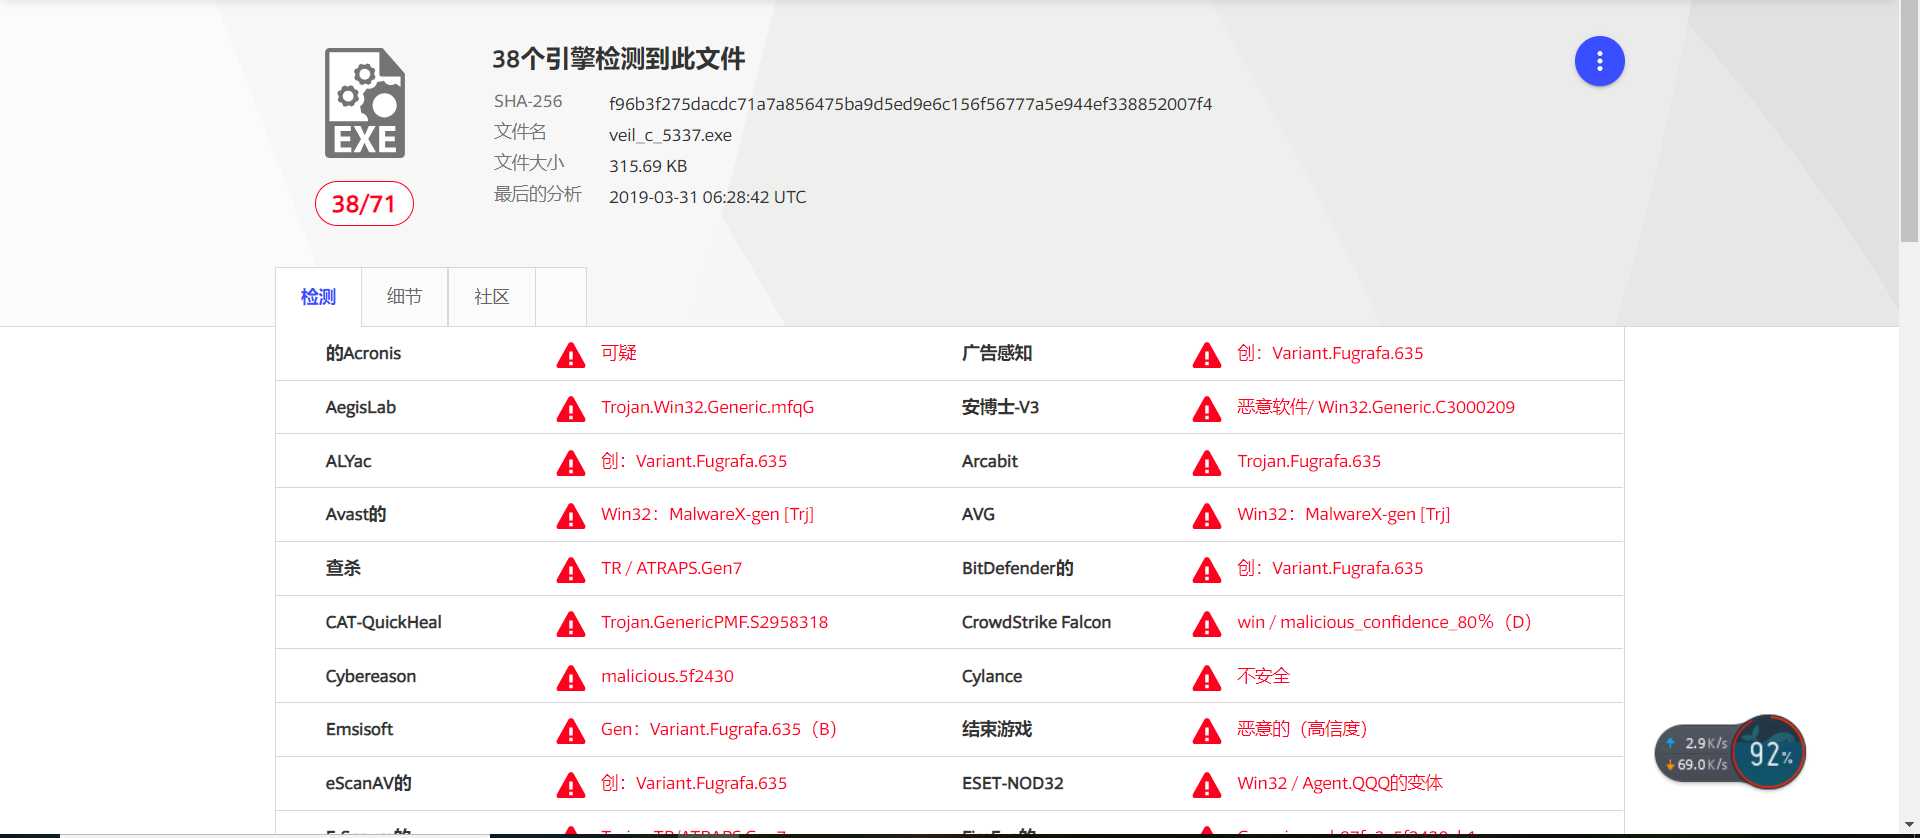Click the SHA-256 hash value
Viewport: 1920px width, 838px height.
[x=910, y=104]
